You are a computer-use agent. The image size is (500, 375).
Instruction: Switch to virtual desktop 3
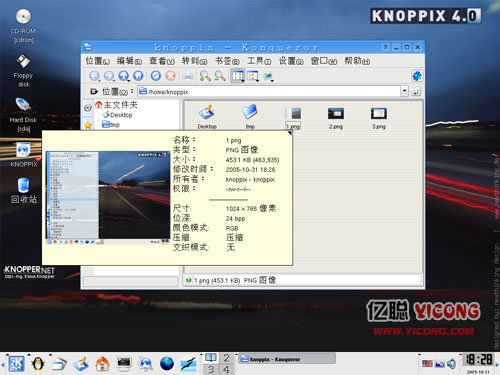pyautogui.click(x=211, y=369)
